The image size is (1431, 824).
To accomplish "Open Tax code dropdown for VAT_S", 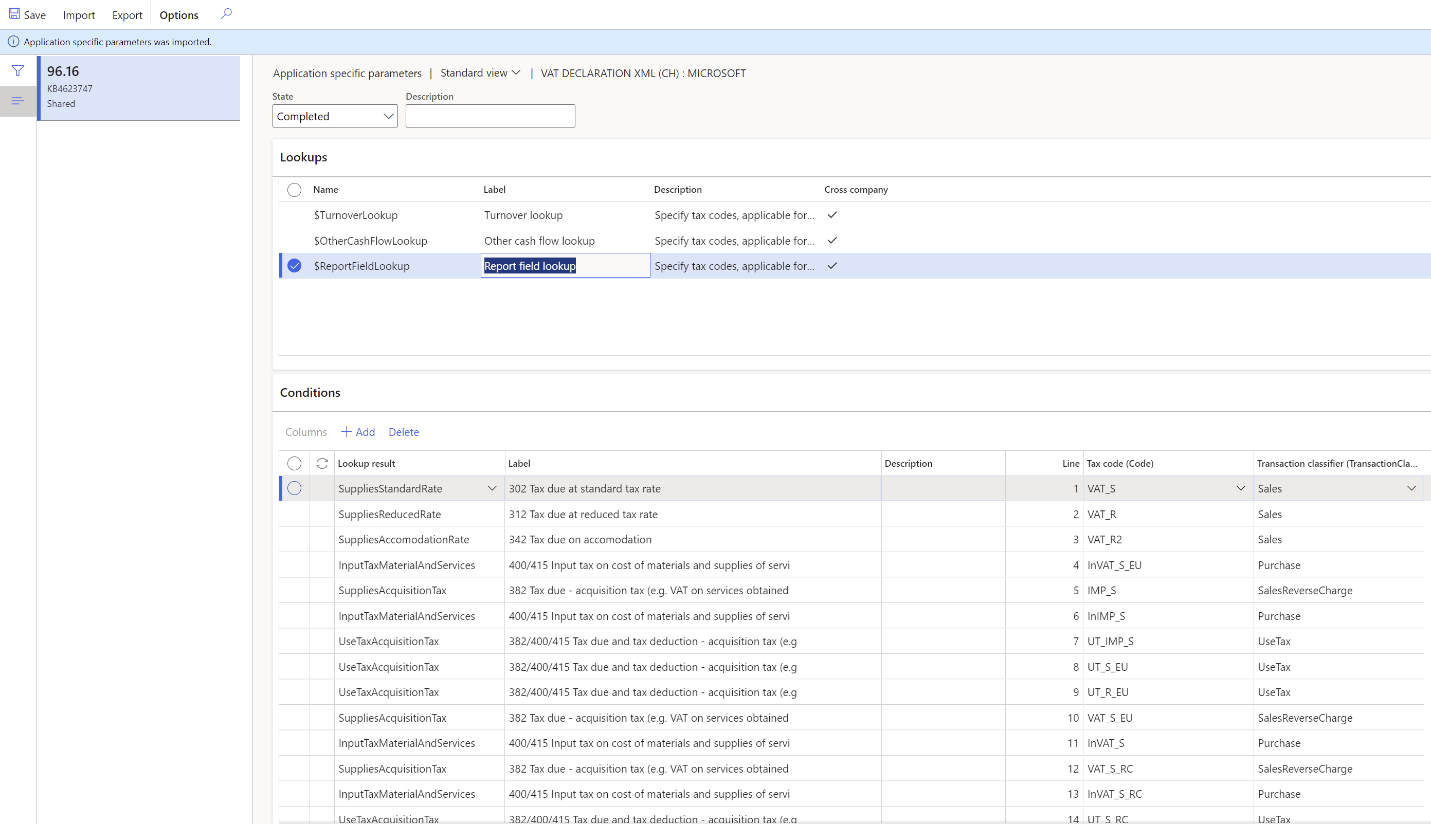I will 1240,488.
